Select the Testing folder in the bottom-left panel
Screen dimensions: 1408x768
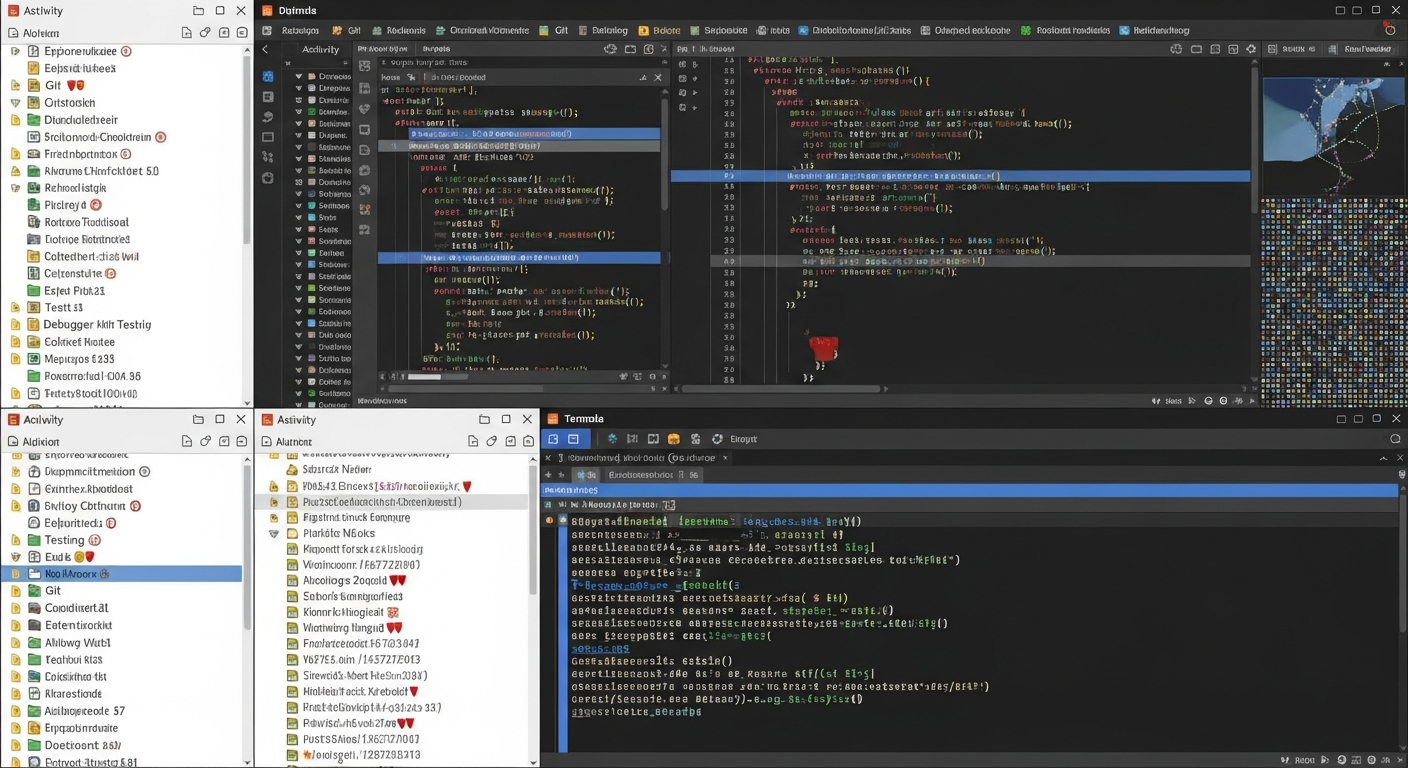64,540
